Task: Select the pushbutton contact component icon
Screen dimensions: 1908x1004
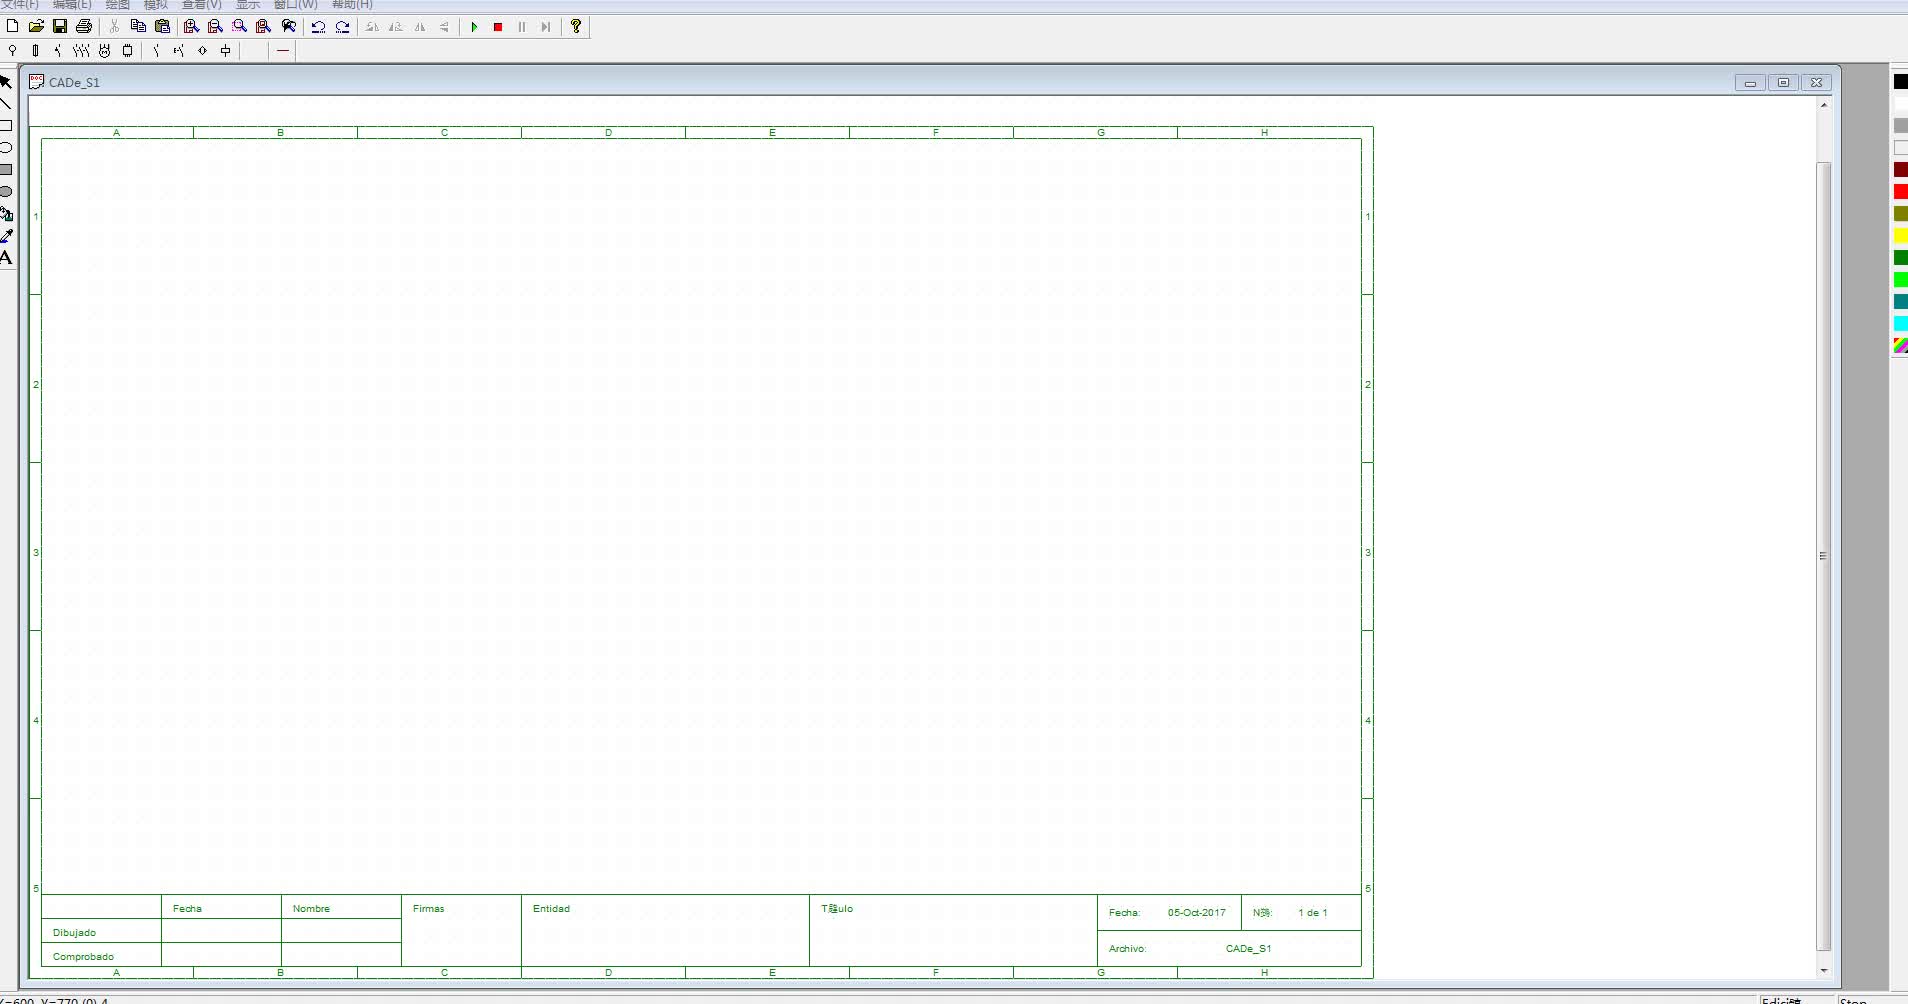Action: tap(179, 50)
